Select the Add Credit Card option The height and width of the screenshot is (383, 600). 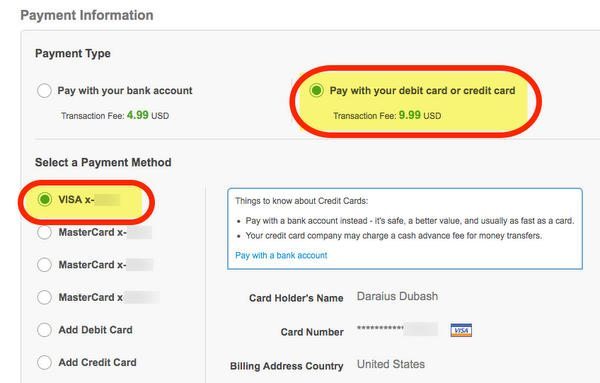coord(44,362)
